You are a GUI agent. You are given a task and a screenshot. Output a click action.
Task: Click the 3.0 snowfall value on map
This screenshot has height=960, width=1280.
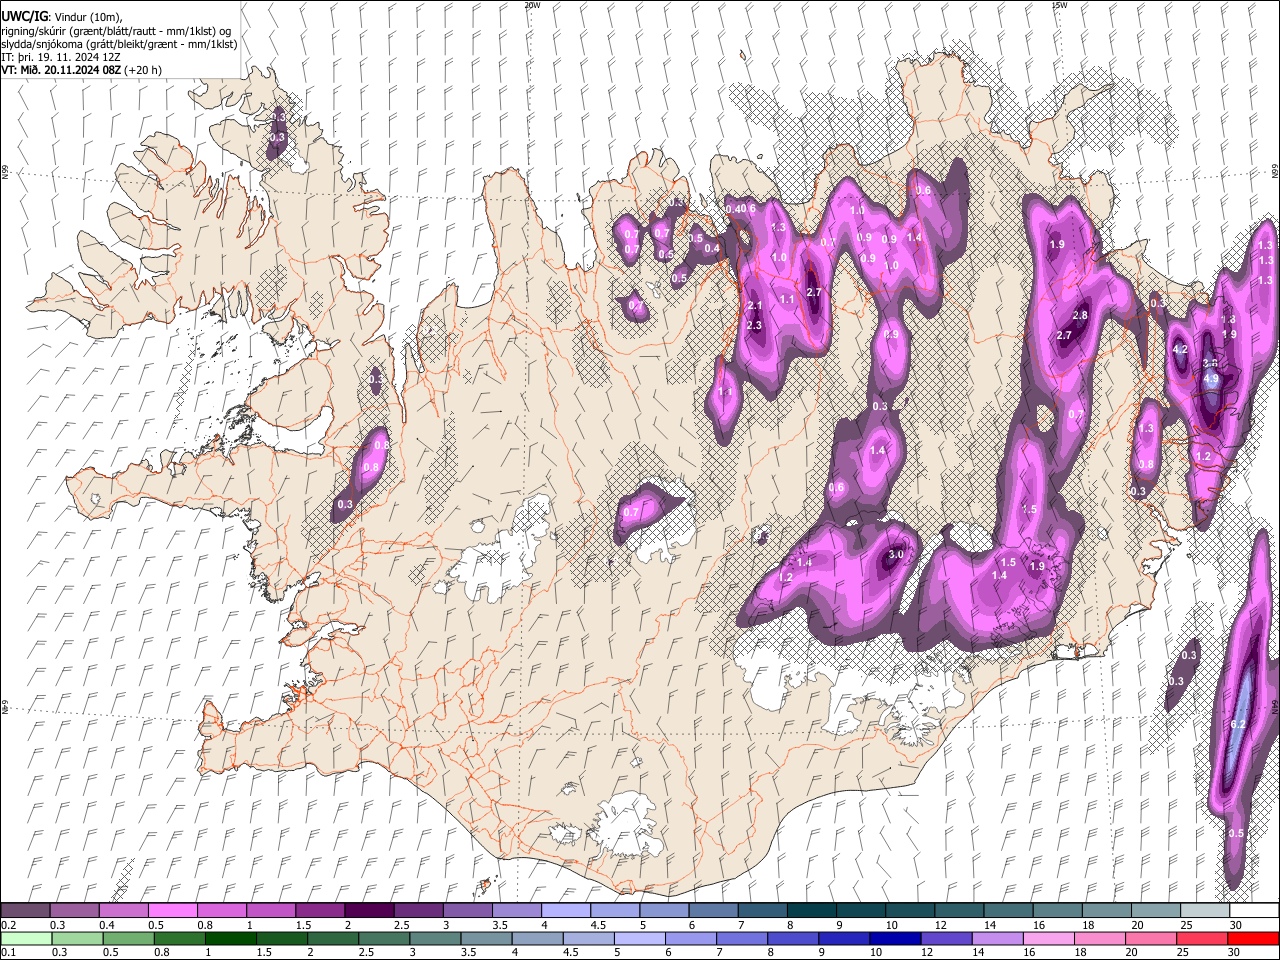896,555
